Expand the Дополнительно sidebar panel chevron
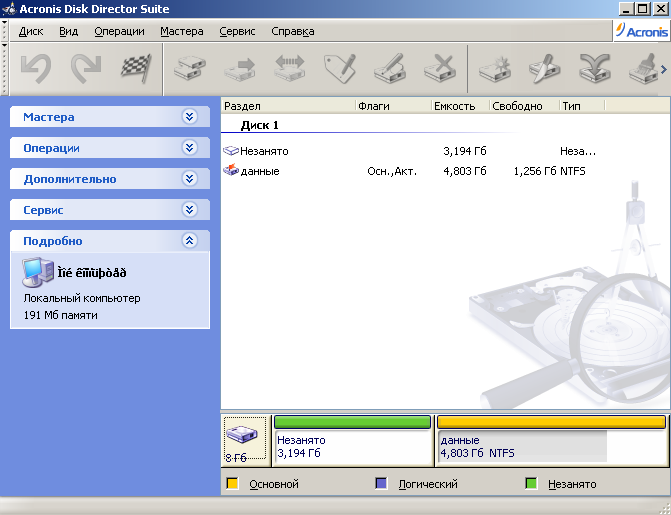671x515 pixels. pyautogui.click(x=190, y=179)
